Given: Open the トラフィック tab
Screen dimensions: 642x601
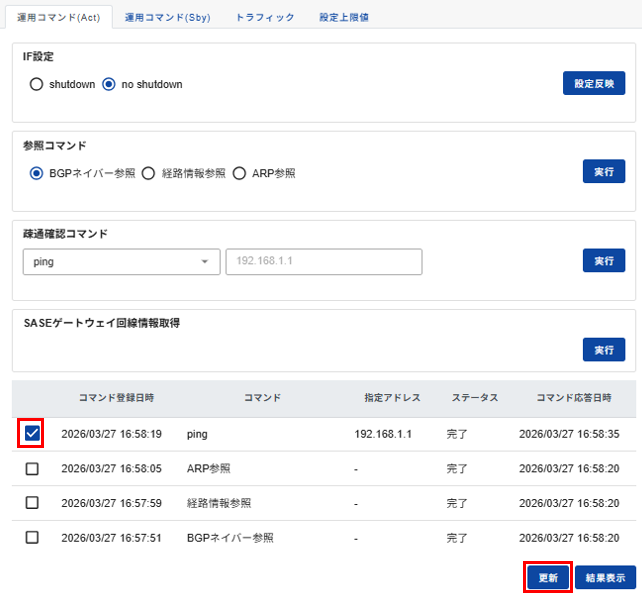Looking at the screenshot, I should click(x=265, y=17).
